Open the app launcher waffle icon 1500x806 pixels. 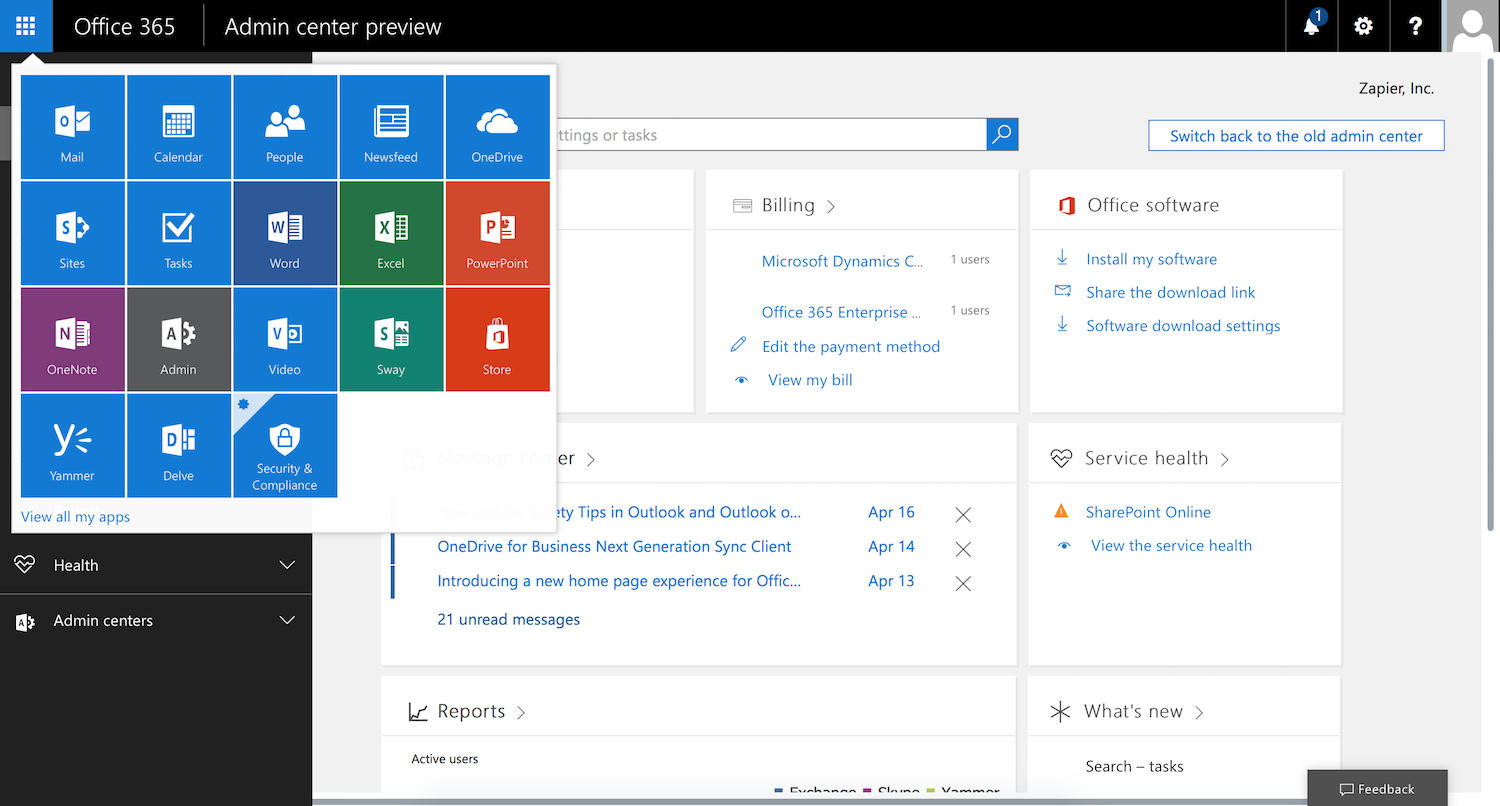26,26
